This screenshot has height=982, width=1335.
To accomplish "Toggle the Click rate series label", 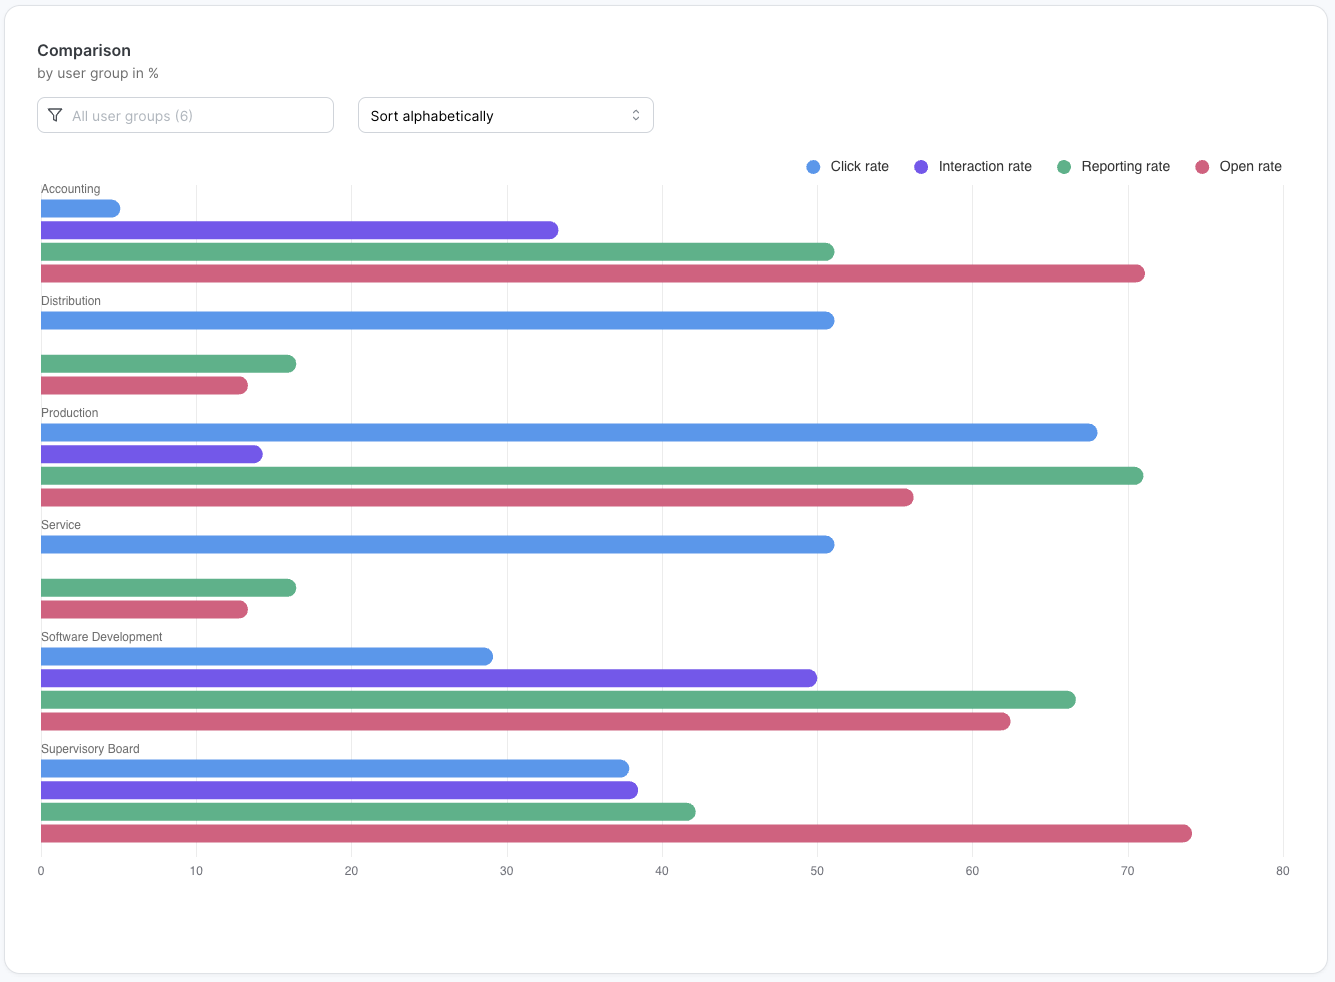I will tap(859, 167).
